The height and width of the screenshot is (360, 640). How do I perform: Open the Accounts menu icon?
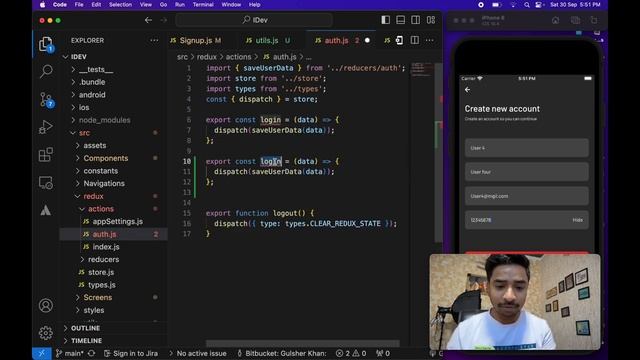pyautogui.click(x=46, y=306)
